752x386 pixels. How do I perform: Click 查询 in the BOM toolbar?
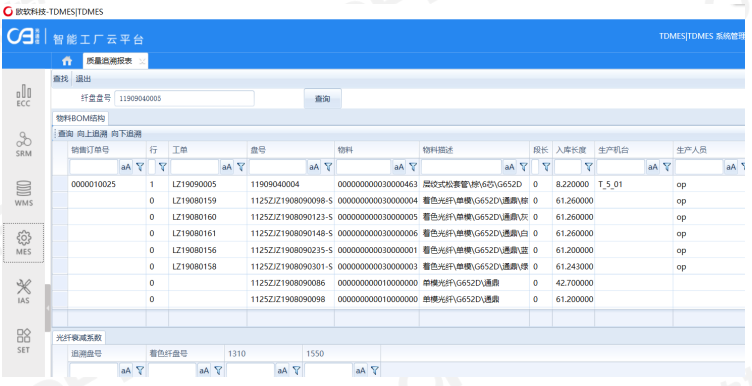(66, 134)
